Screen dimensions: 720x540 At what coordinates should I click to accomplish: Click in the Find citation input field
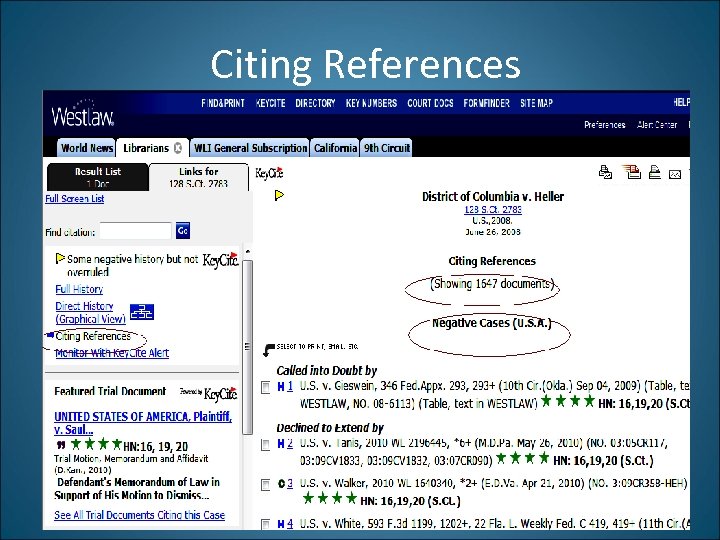pyautogui.click(x=135, y=231)
